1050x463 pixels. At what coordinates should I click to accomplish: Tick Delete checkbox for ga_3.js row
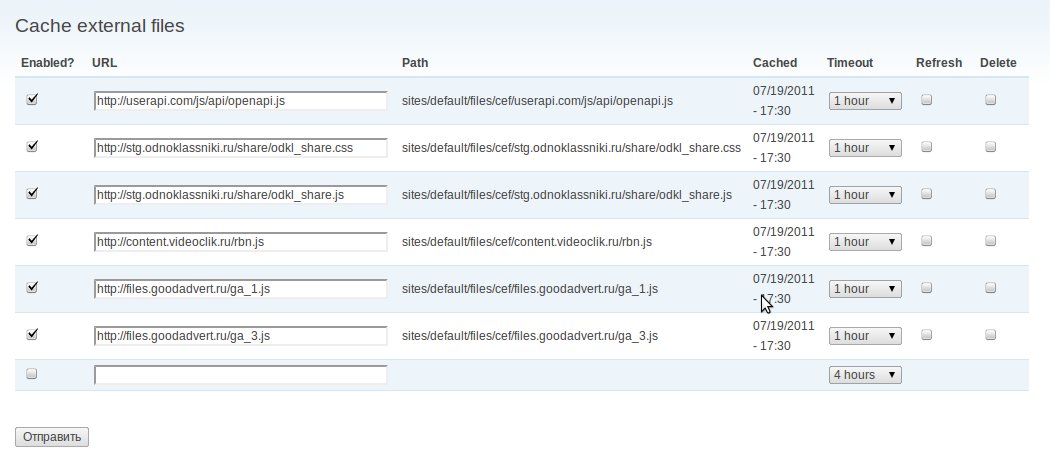(x=990, y=334)
